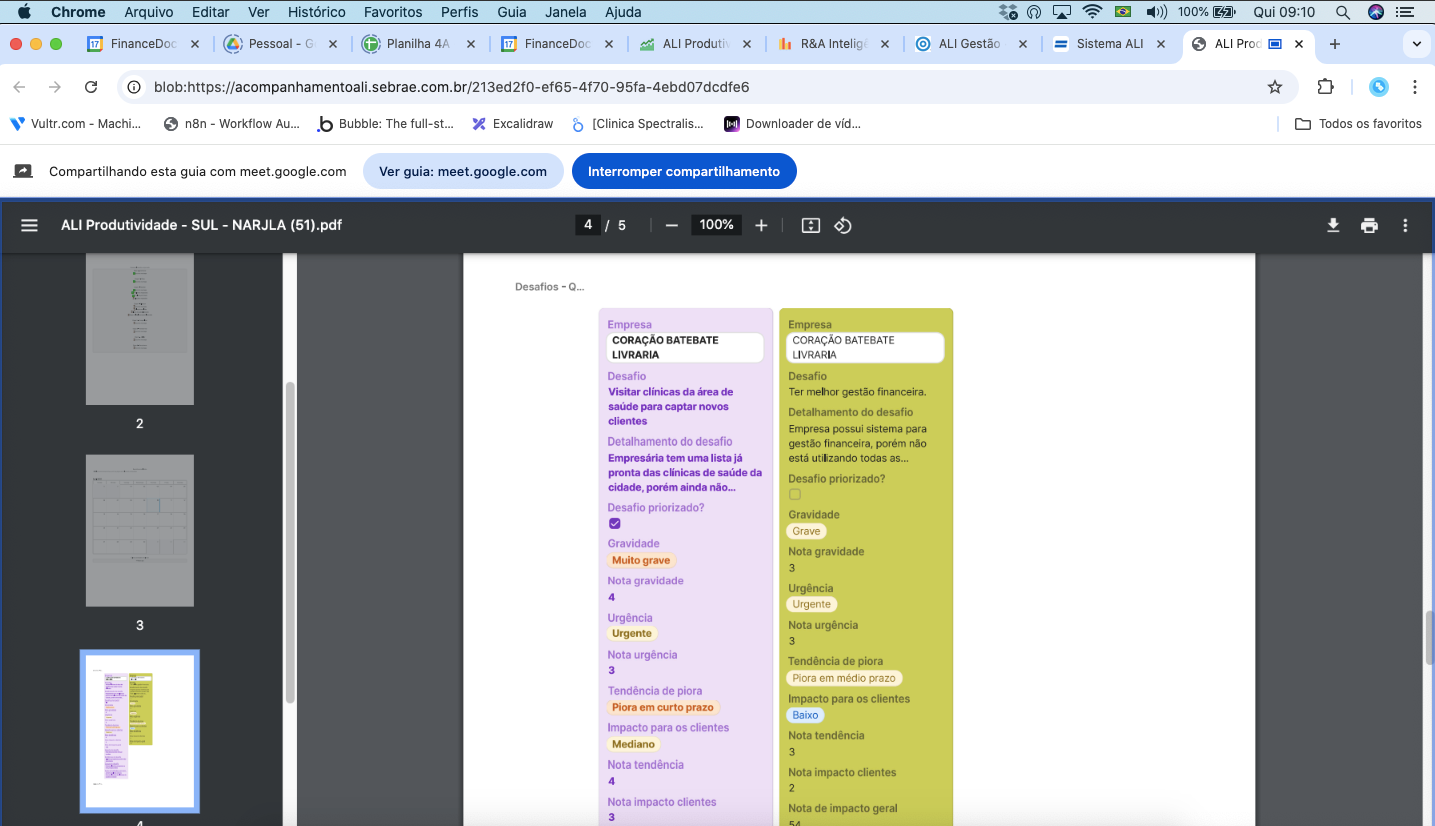The width and height of the screenshot is (1435, 826).
Task: Open PDF viewer more actions menu
Action: click(x=1405, y=225)
